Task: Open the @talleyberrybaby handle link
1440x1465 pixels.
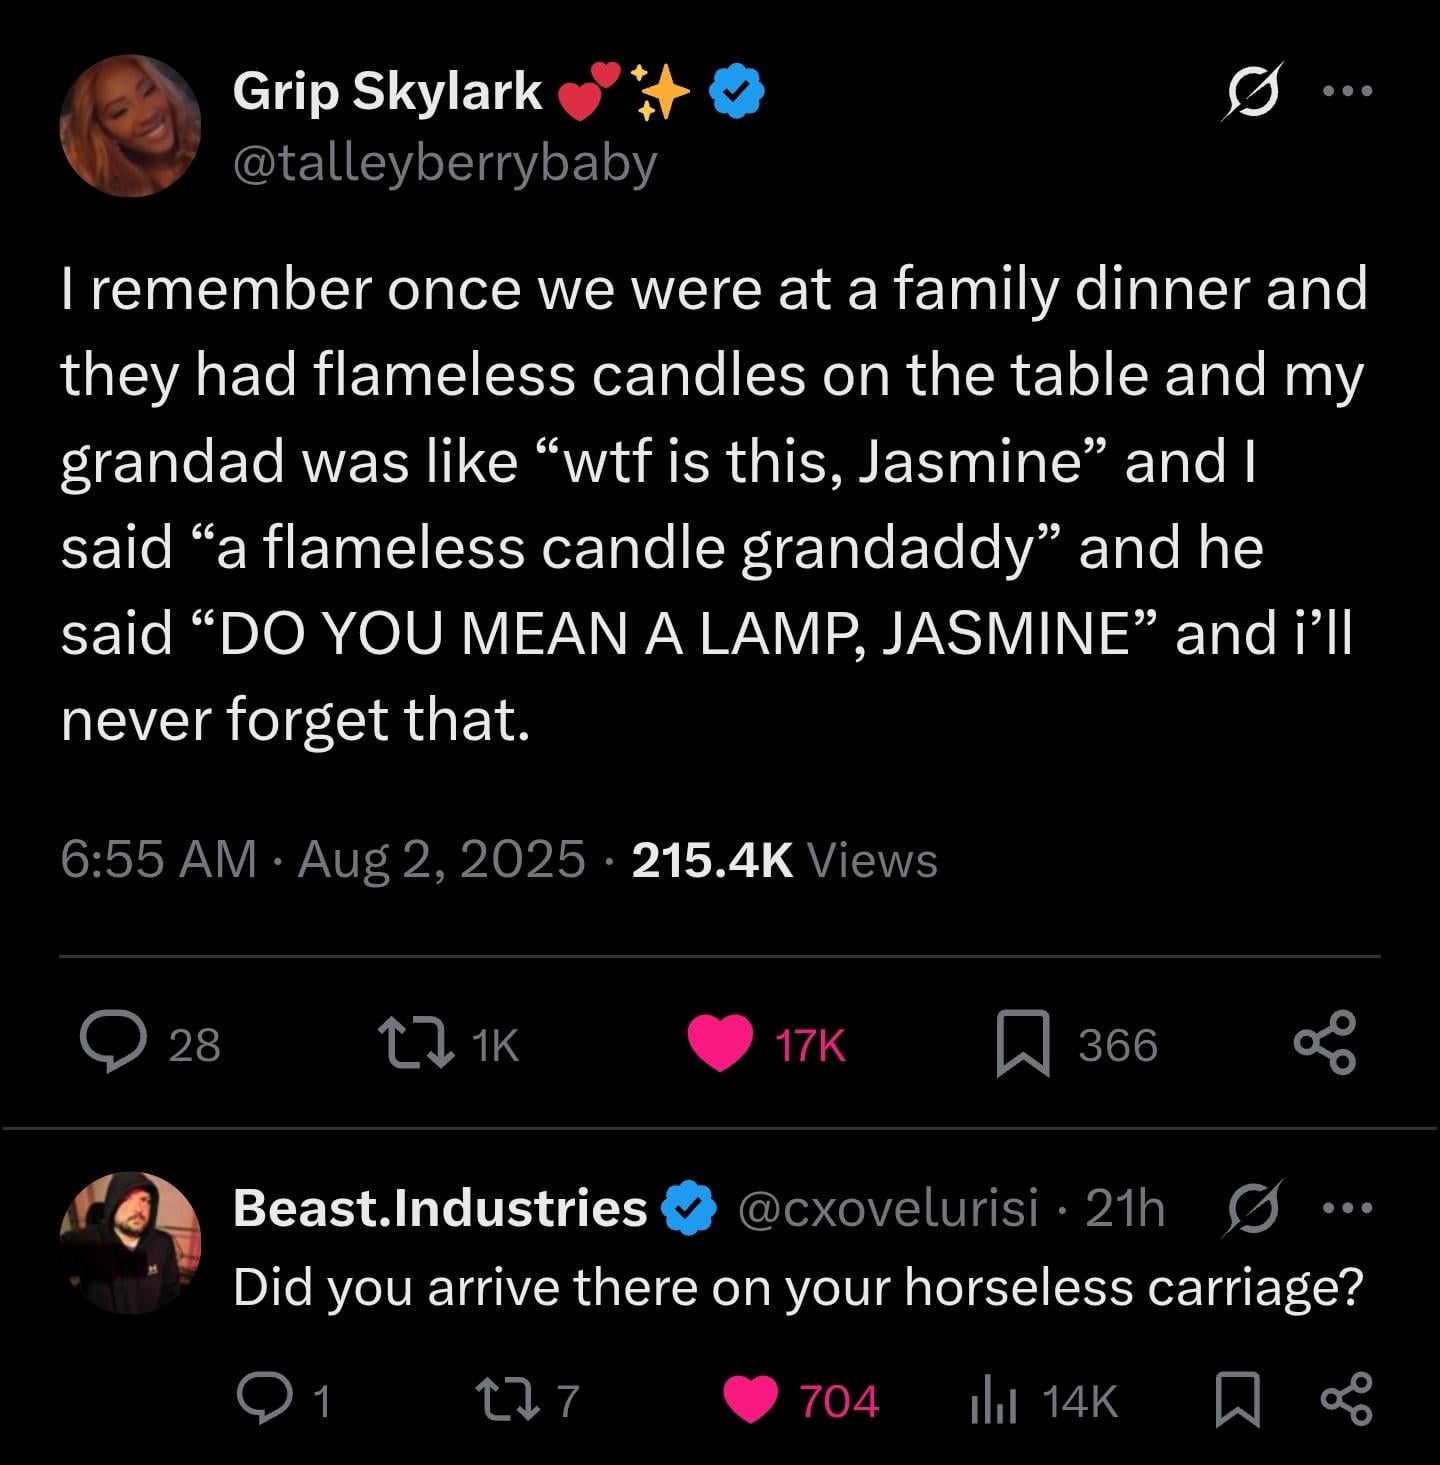Action: coord(445,163)
